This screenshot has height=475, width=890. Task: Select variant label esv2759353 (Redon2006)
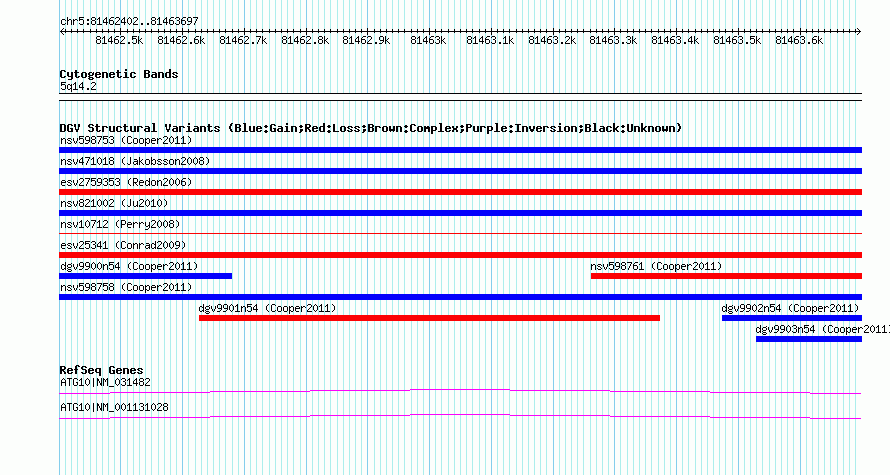[x=126, y=182]
